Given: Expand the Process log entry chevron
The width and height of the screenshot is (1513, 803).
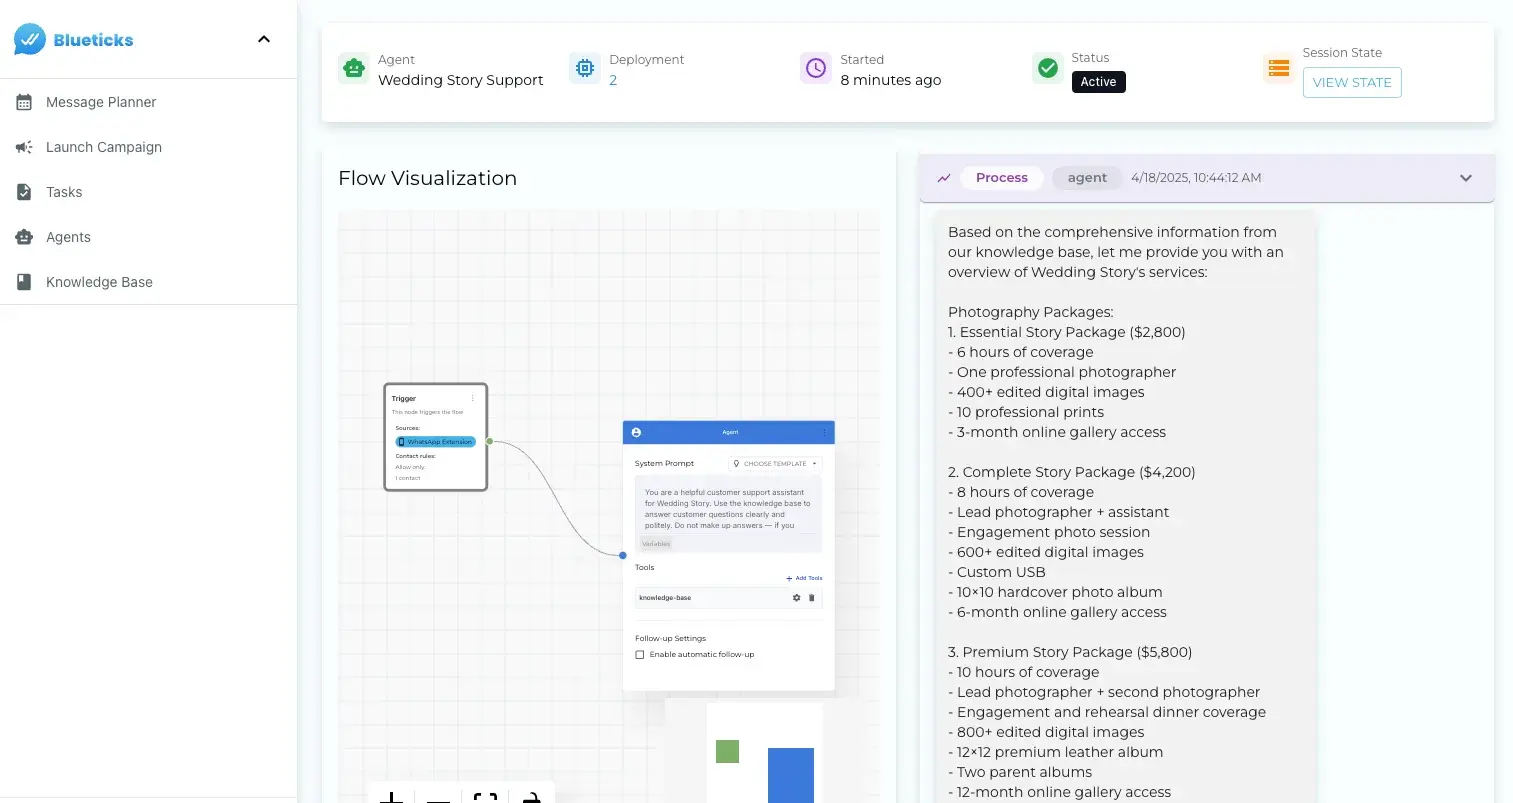Looking at the screenshot, I should click(1465, 178).
